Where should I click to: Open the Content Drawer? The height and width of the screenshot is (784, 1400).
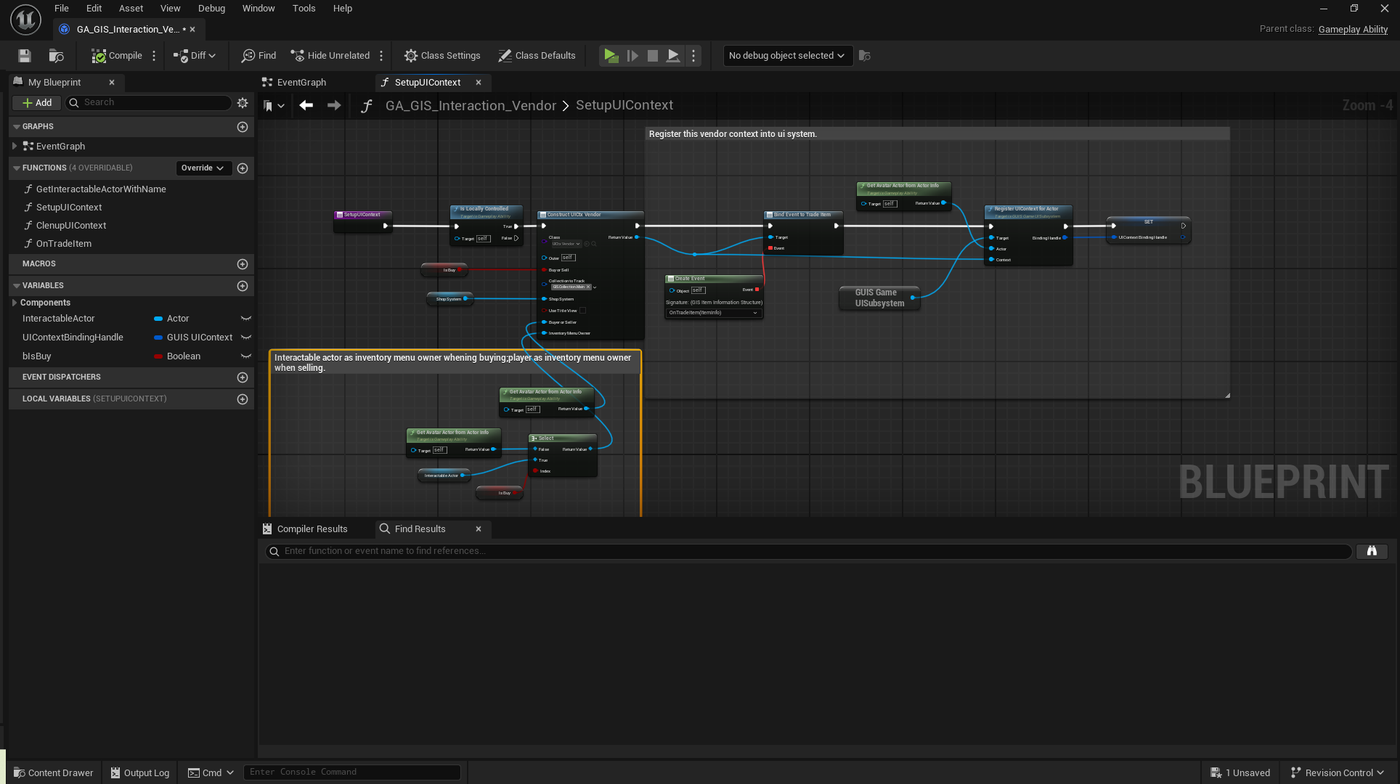click(x=54, y=773)
